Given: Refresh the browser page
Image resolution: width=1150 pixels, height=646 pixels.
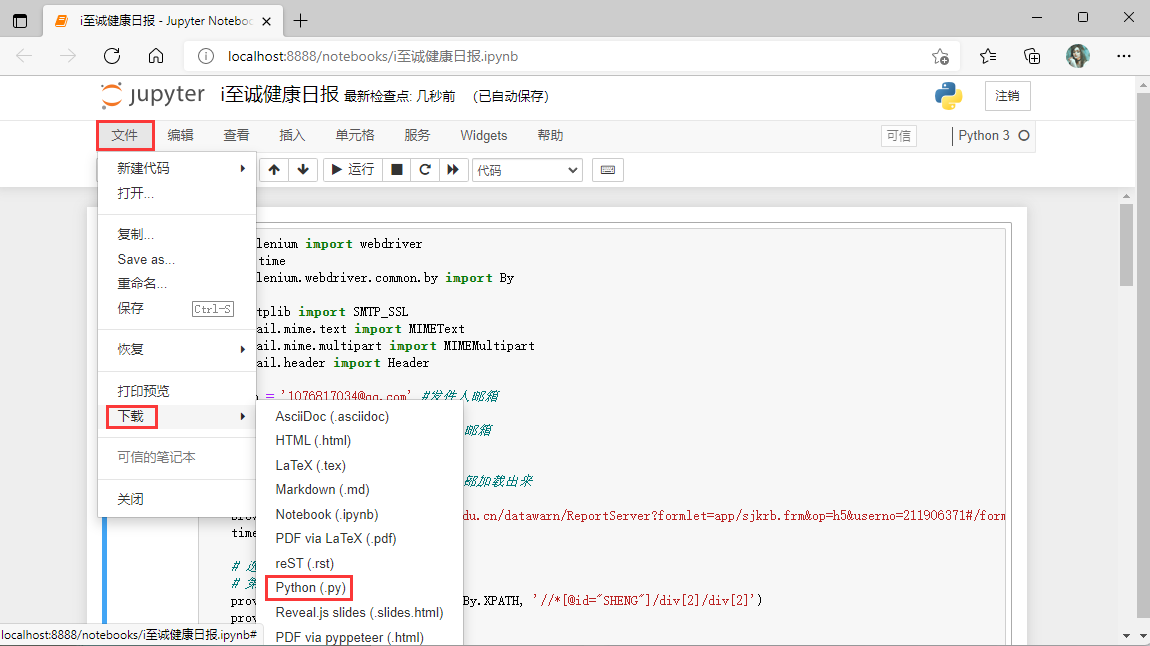Looking at the screenshot, I should click(x=112, y=56).
